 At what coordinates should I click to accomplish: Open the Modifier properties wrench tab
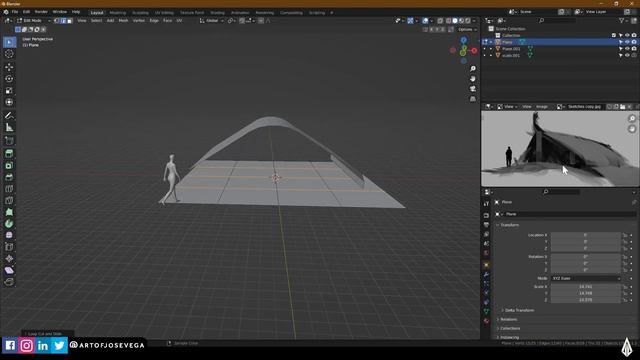point(486,274)
